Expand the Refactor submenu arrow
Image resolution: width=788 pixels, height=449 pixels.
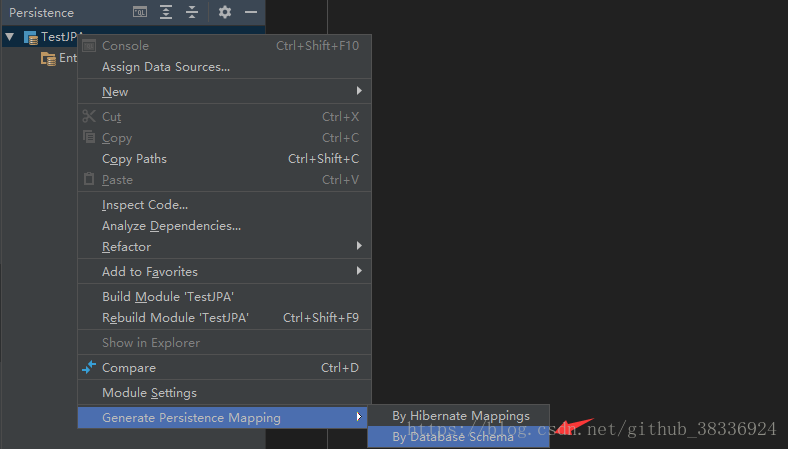(359, 246)
